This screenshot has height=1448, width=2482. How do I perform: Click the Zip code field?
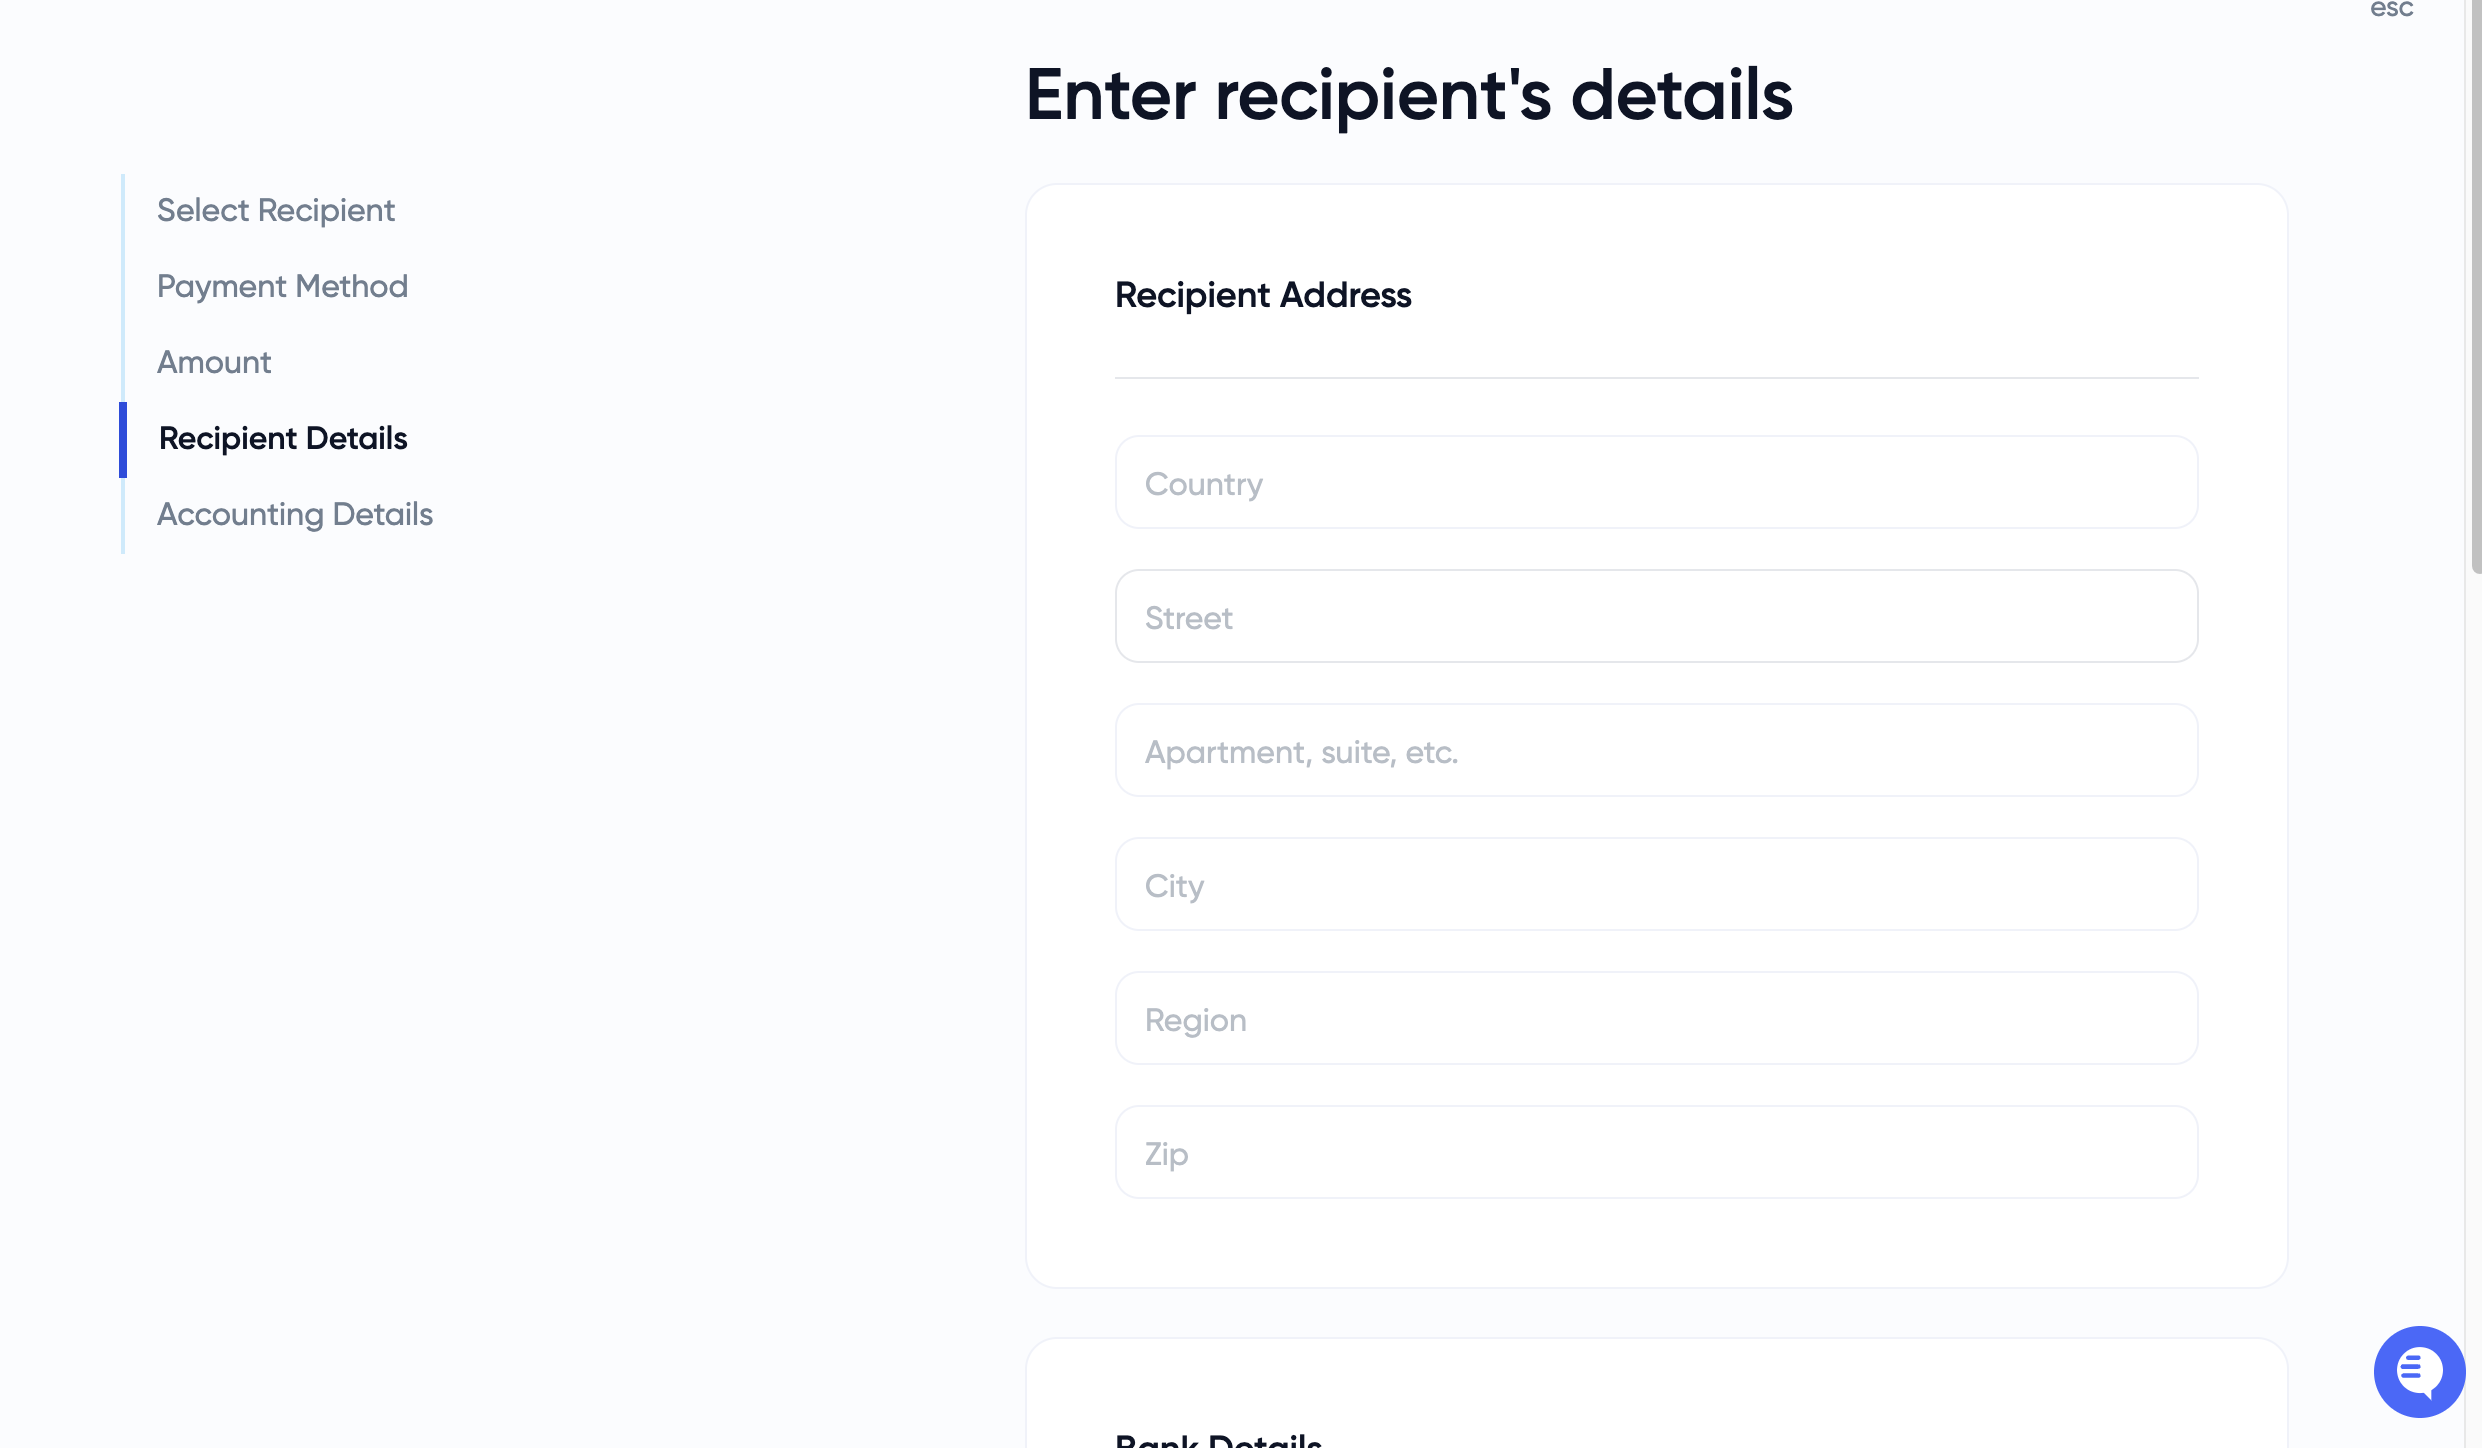1656,1153
